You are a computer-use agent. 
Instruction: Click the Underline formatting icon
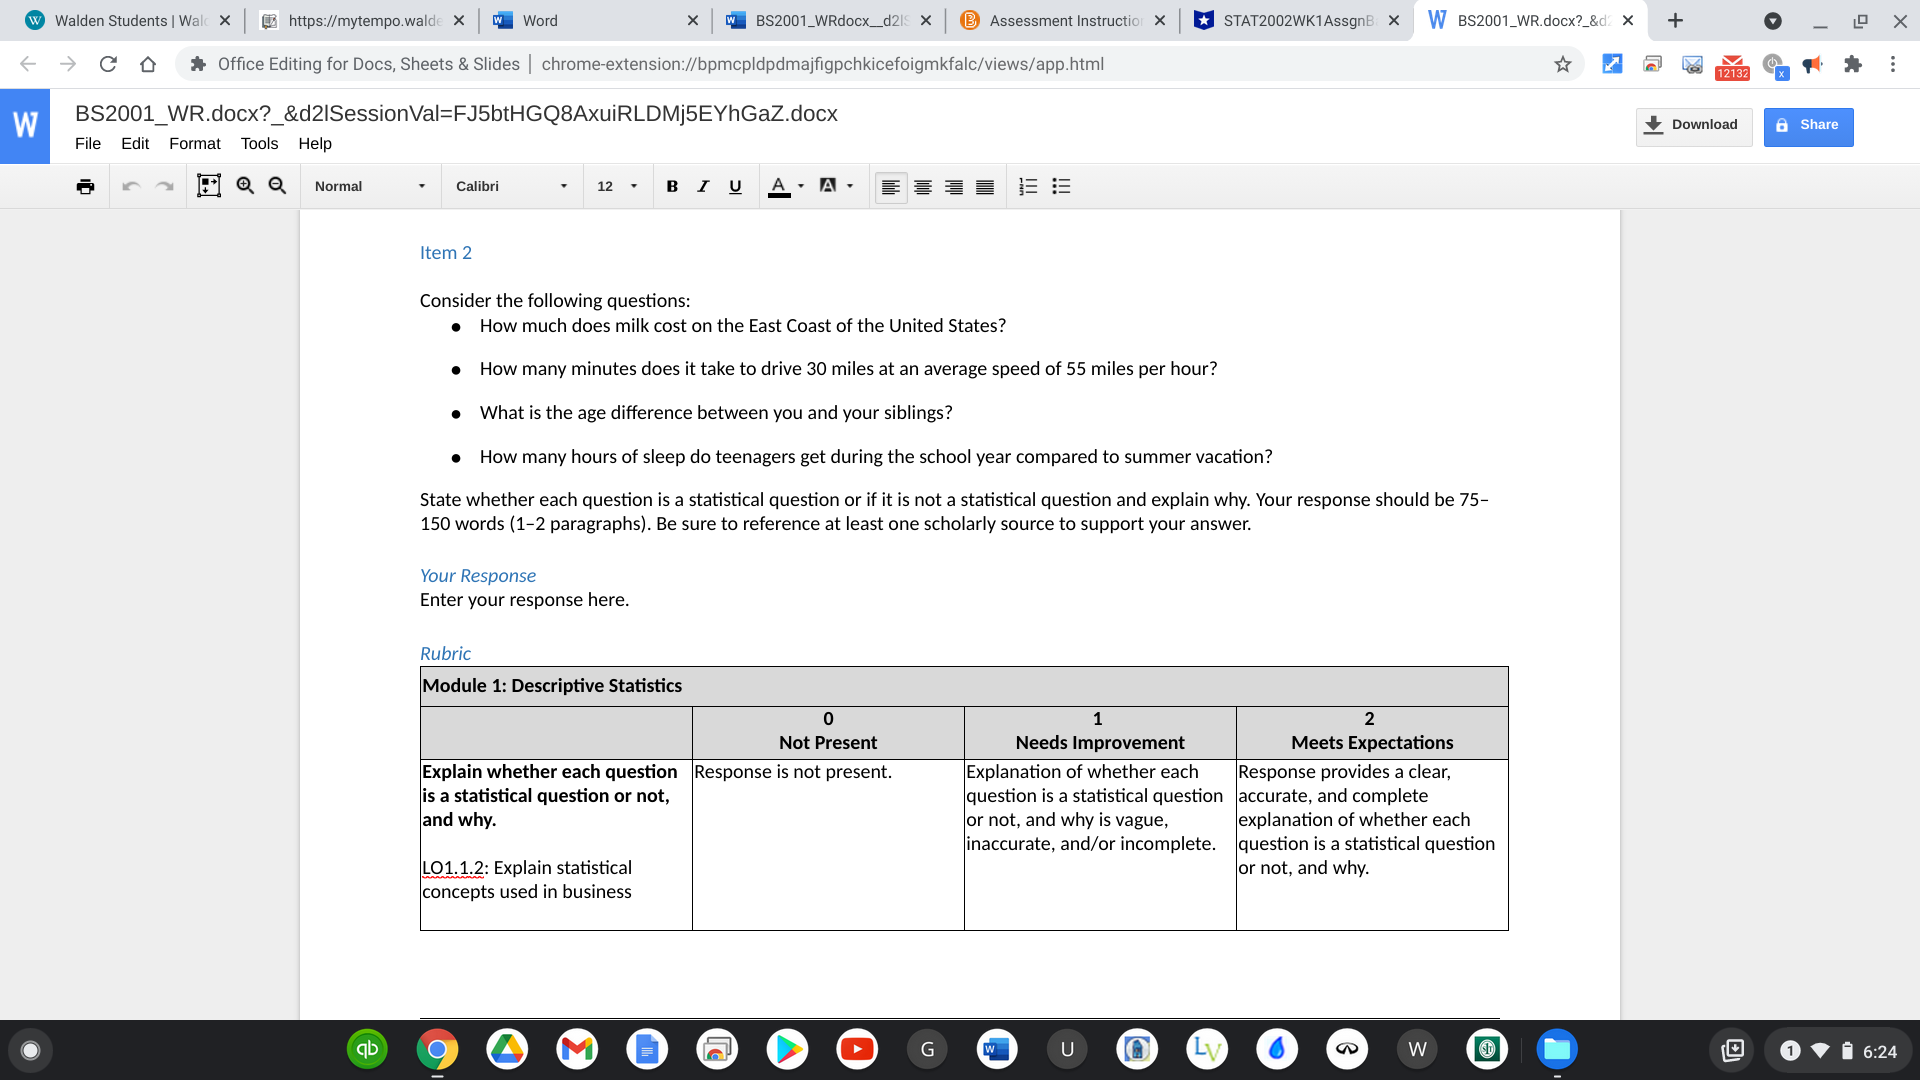point(735,186)
